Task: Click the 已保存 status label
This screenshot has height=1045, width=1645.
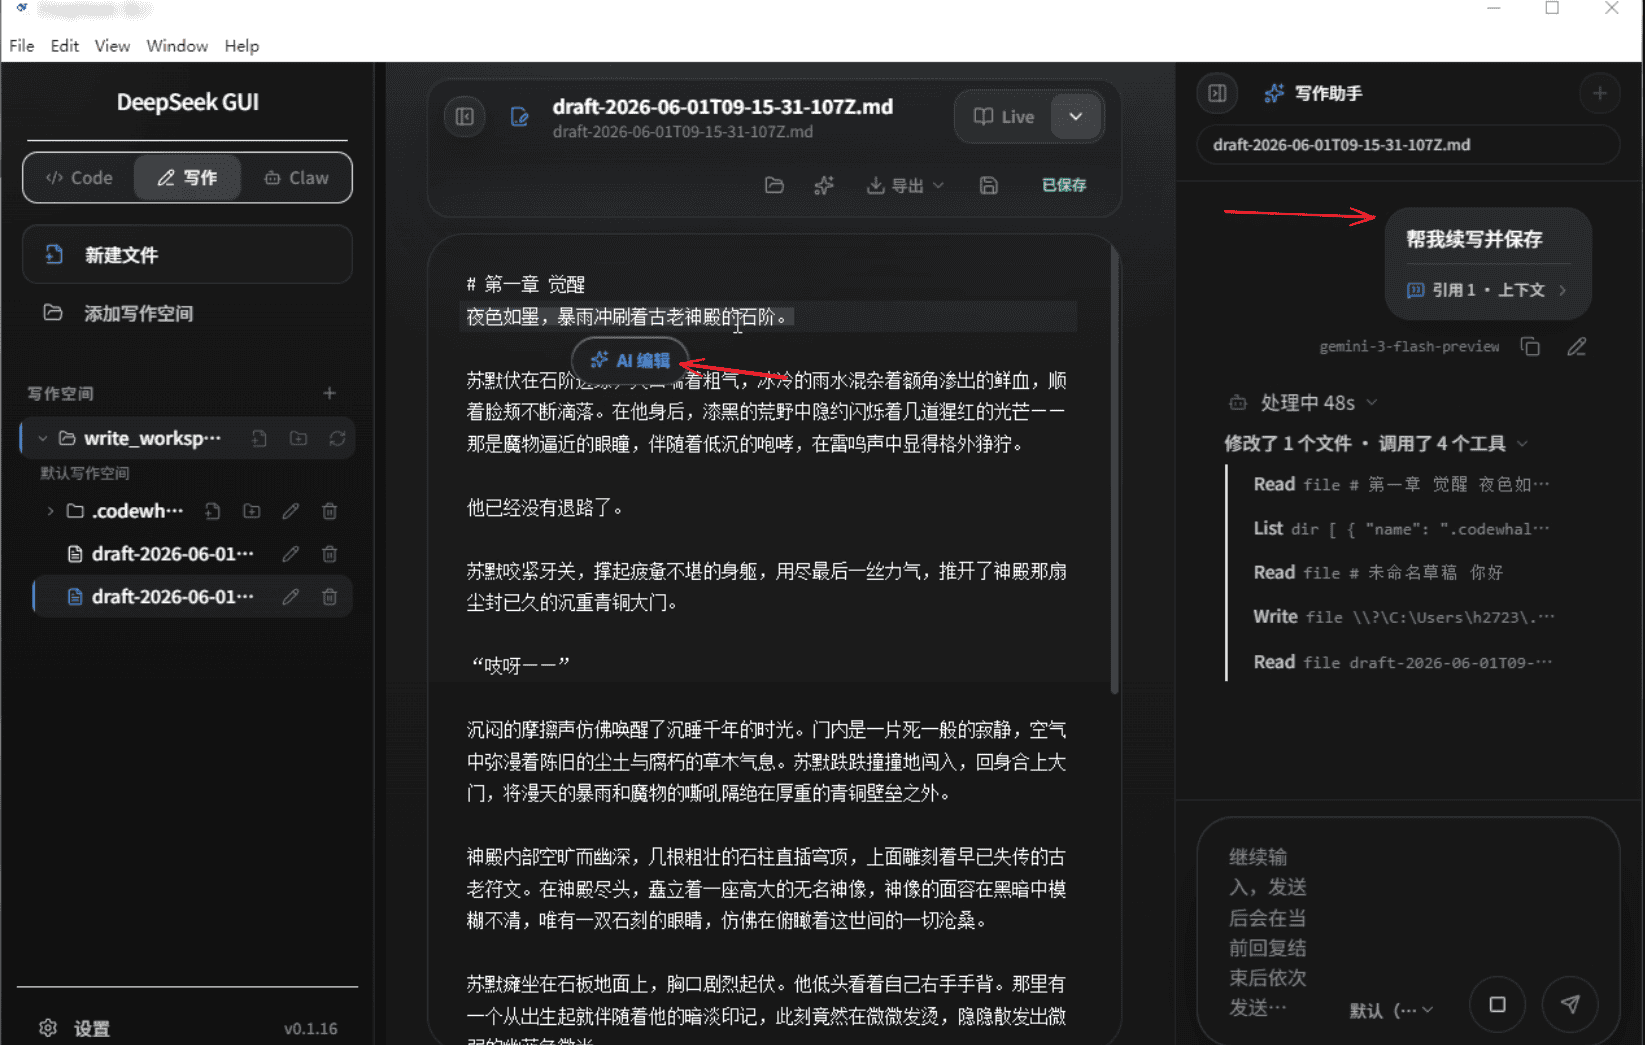Action: (x=1064, y=185)
